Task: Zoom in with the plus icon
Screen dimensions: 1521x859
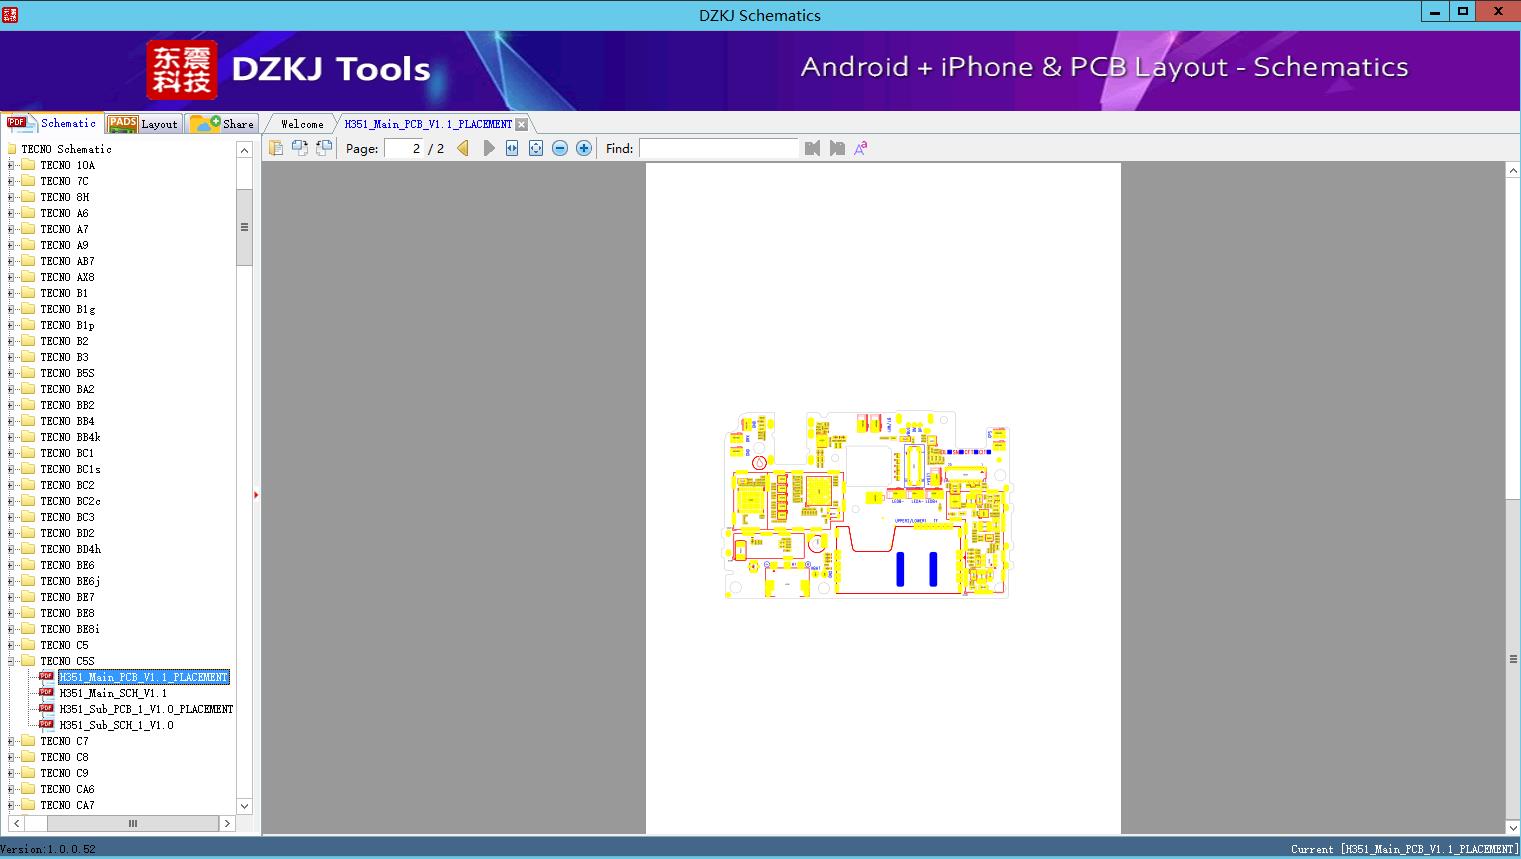Action: [584, 148]
